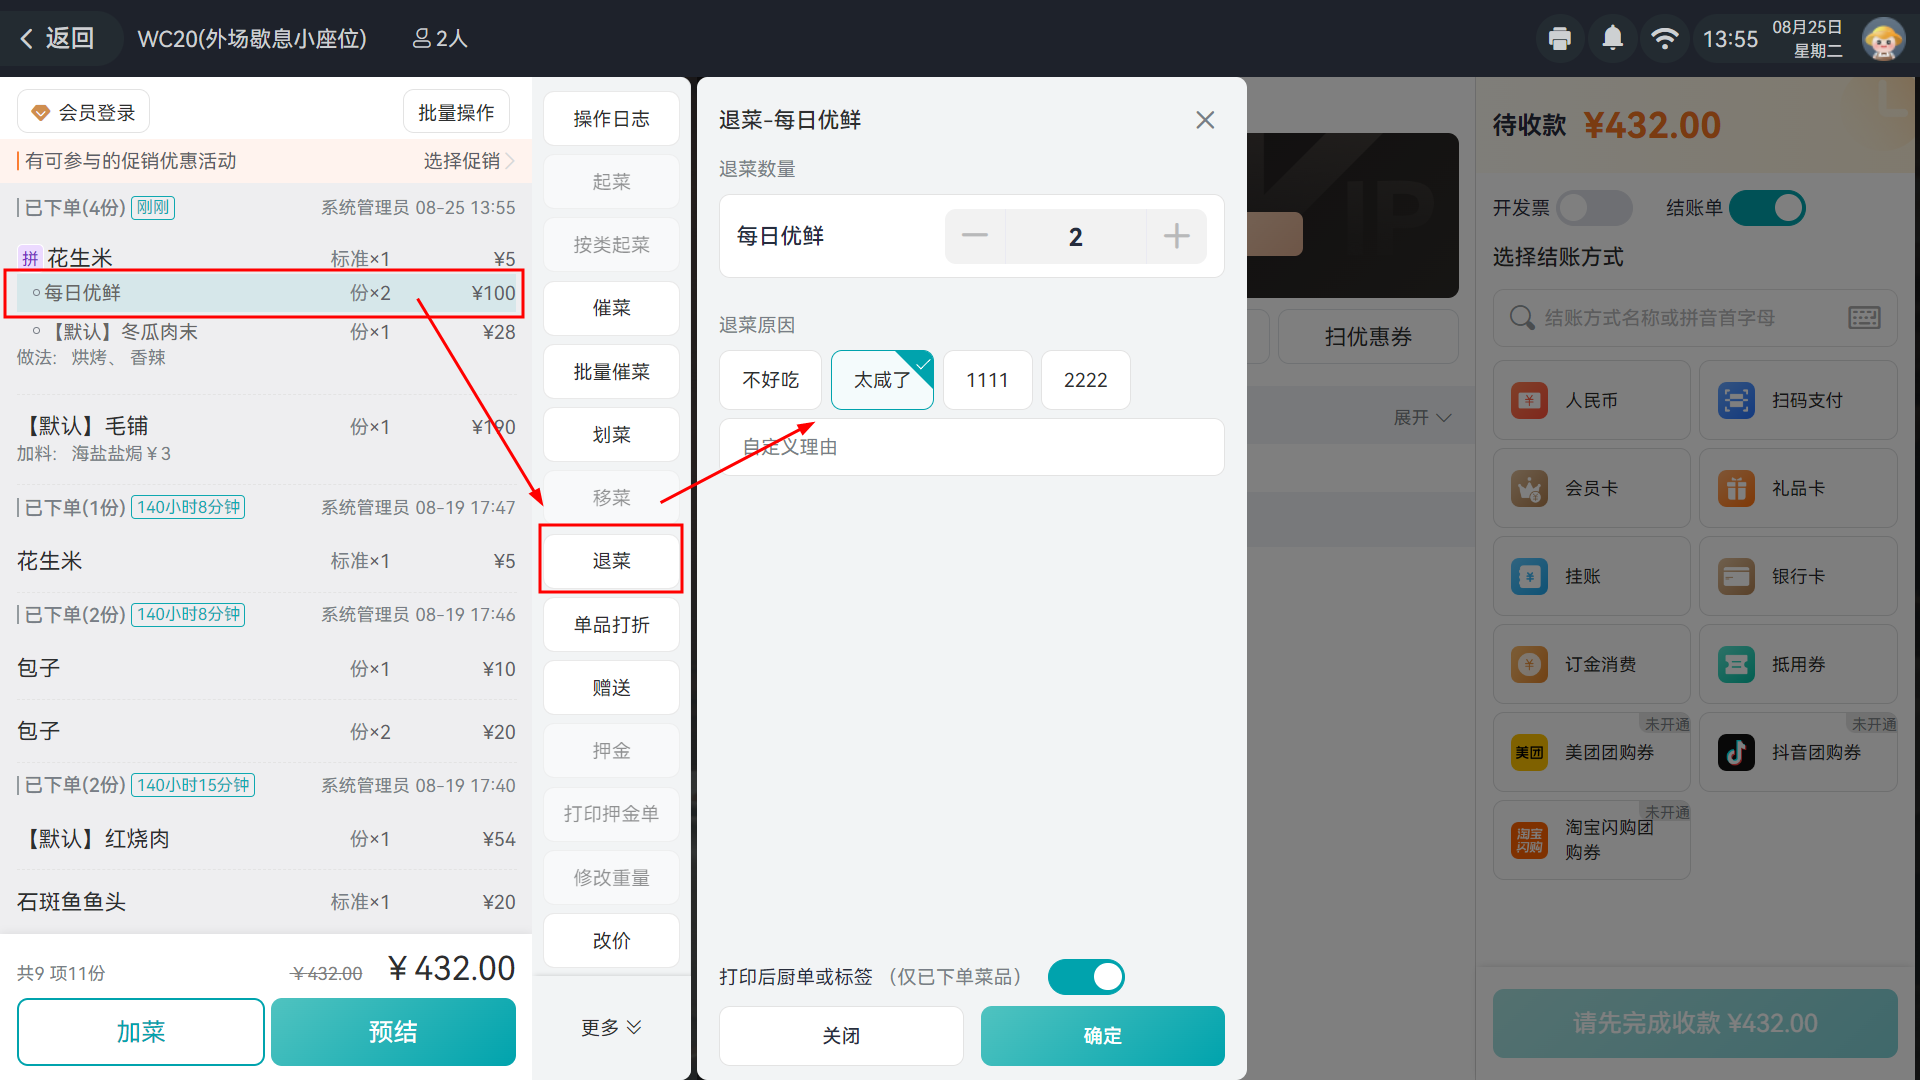Select the 会员卡 payment option
The height and width of the screenshot is (1080, 1920).
(1591, 489)
